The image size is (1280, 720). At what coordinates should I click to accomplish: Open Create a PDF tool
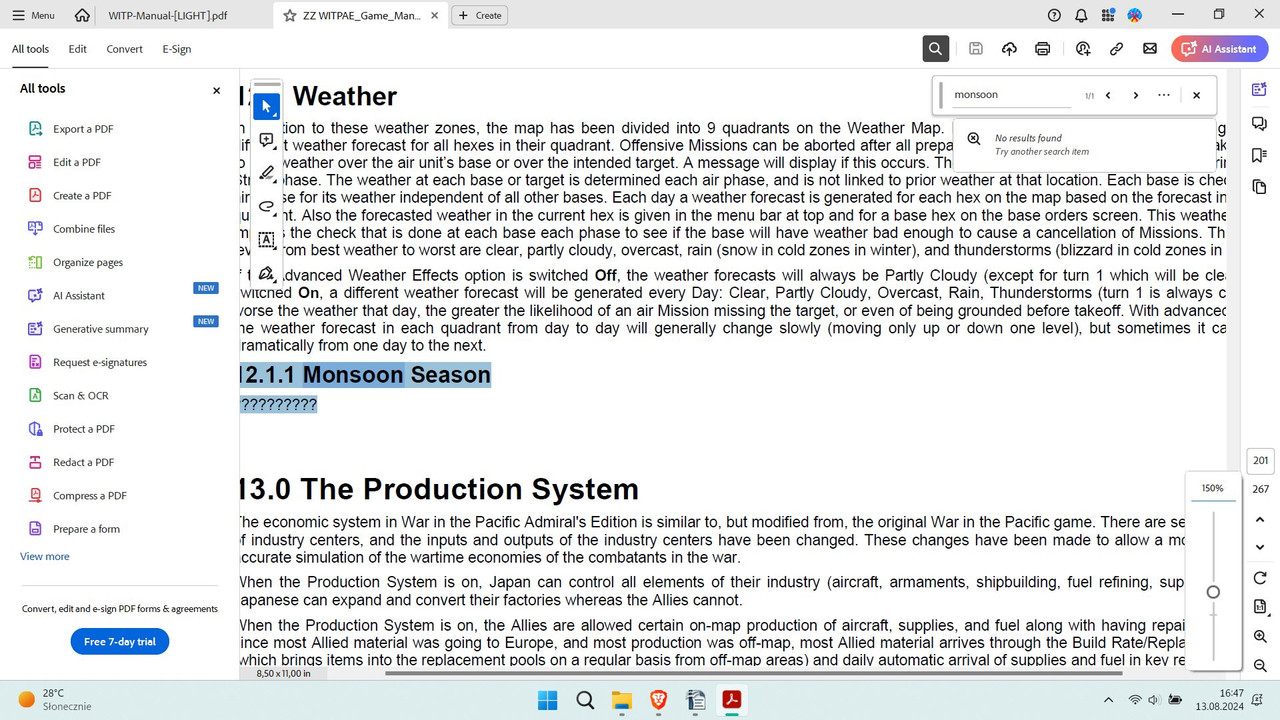[82, 195]
